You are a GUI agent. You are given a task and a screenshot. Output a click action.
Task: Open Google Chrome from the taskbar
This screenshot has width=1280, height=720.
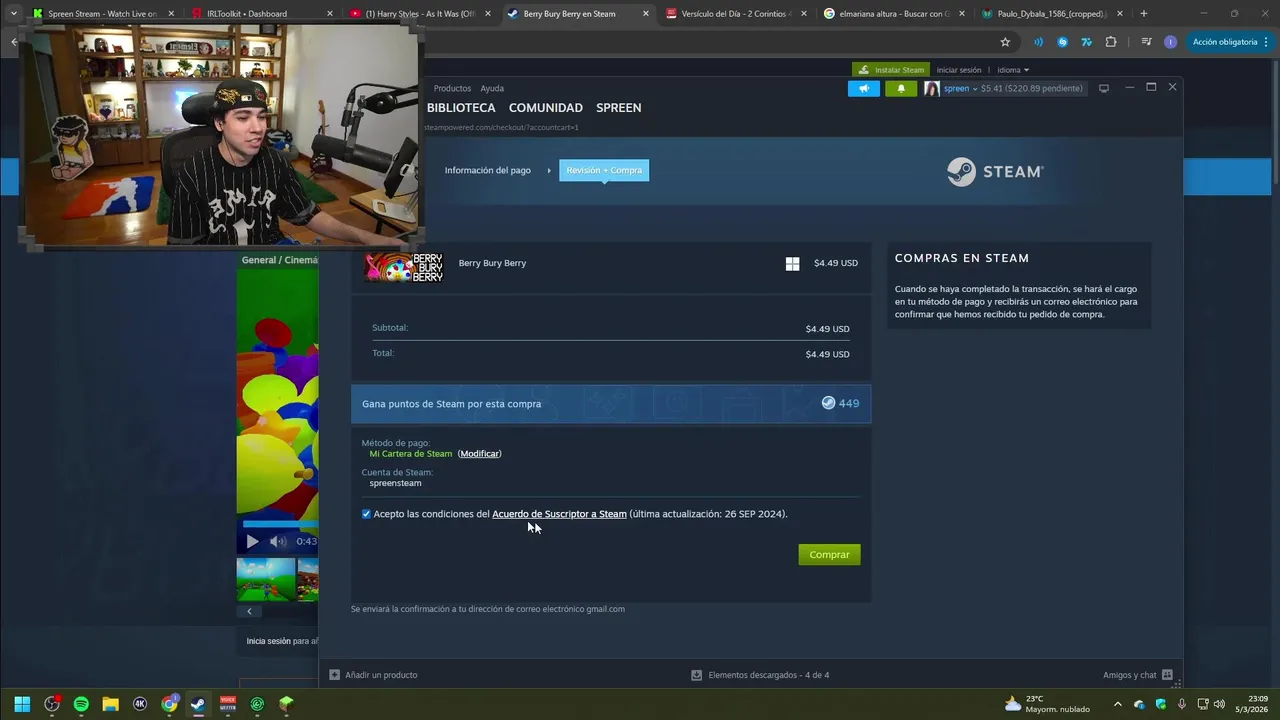[x=169, y=704]
